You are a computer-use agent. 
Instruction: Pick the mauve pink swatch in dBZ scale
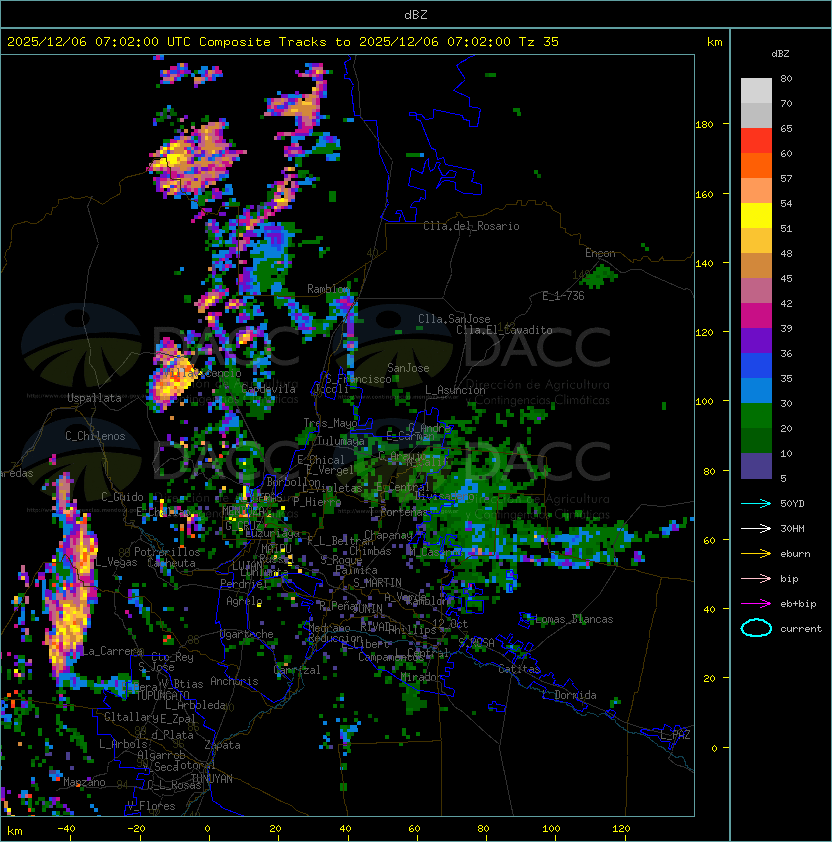756,291
